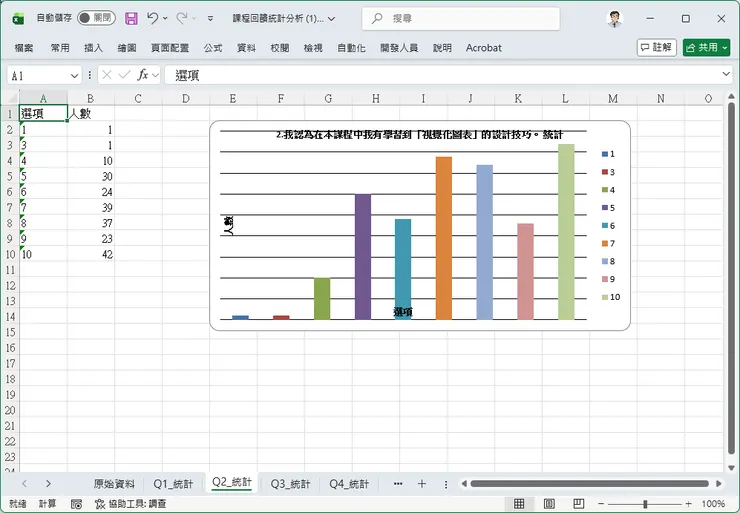740x513 pixels.
Task: Switch to Normal view icon
Action: click(519, 504)
